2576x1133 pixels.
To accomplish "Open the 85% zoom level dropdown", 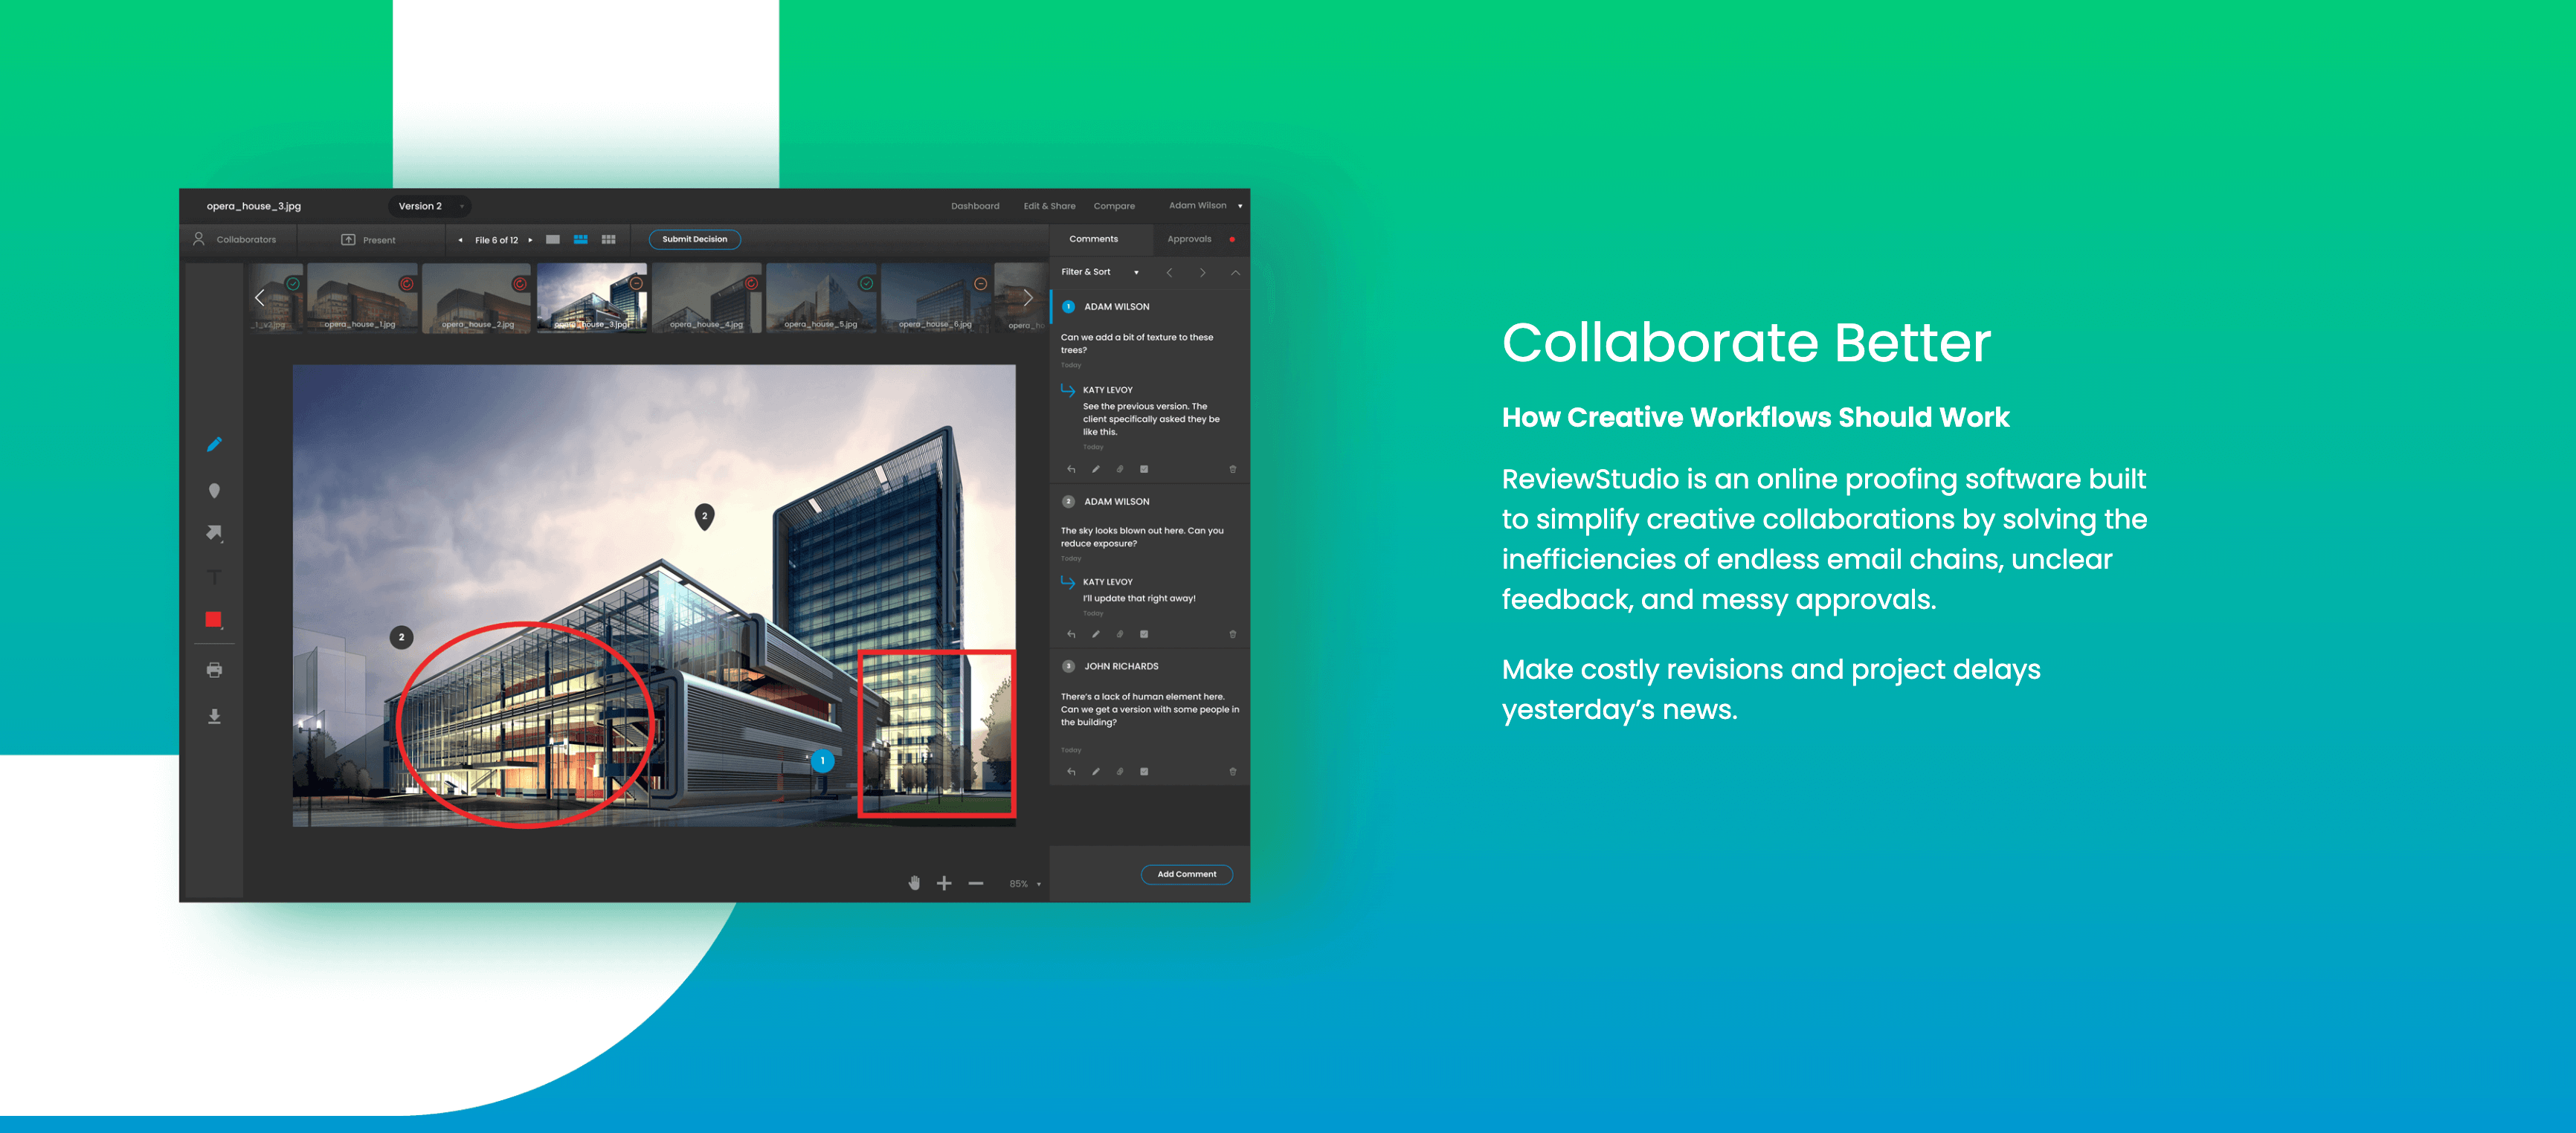I will tap(1025, 884).
